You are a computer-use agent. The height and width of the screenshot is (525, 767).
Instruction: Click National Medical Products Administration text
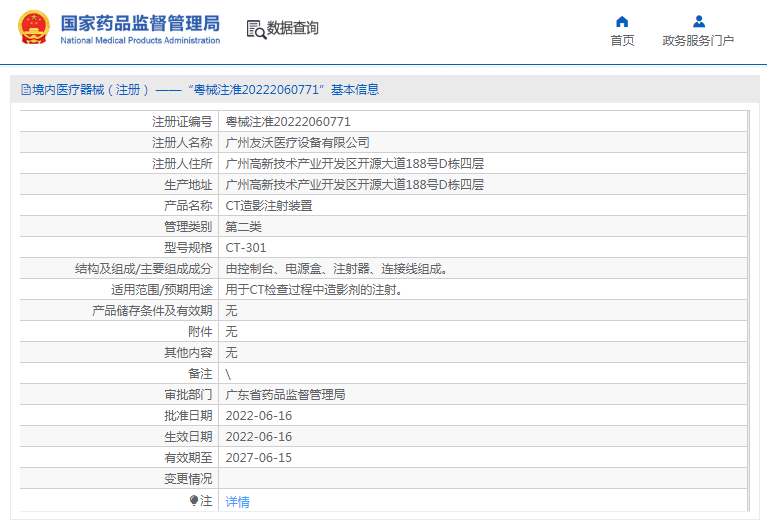(140, 41)
